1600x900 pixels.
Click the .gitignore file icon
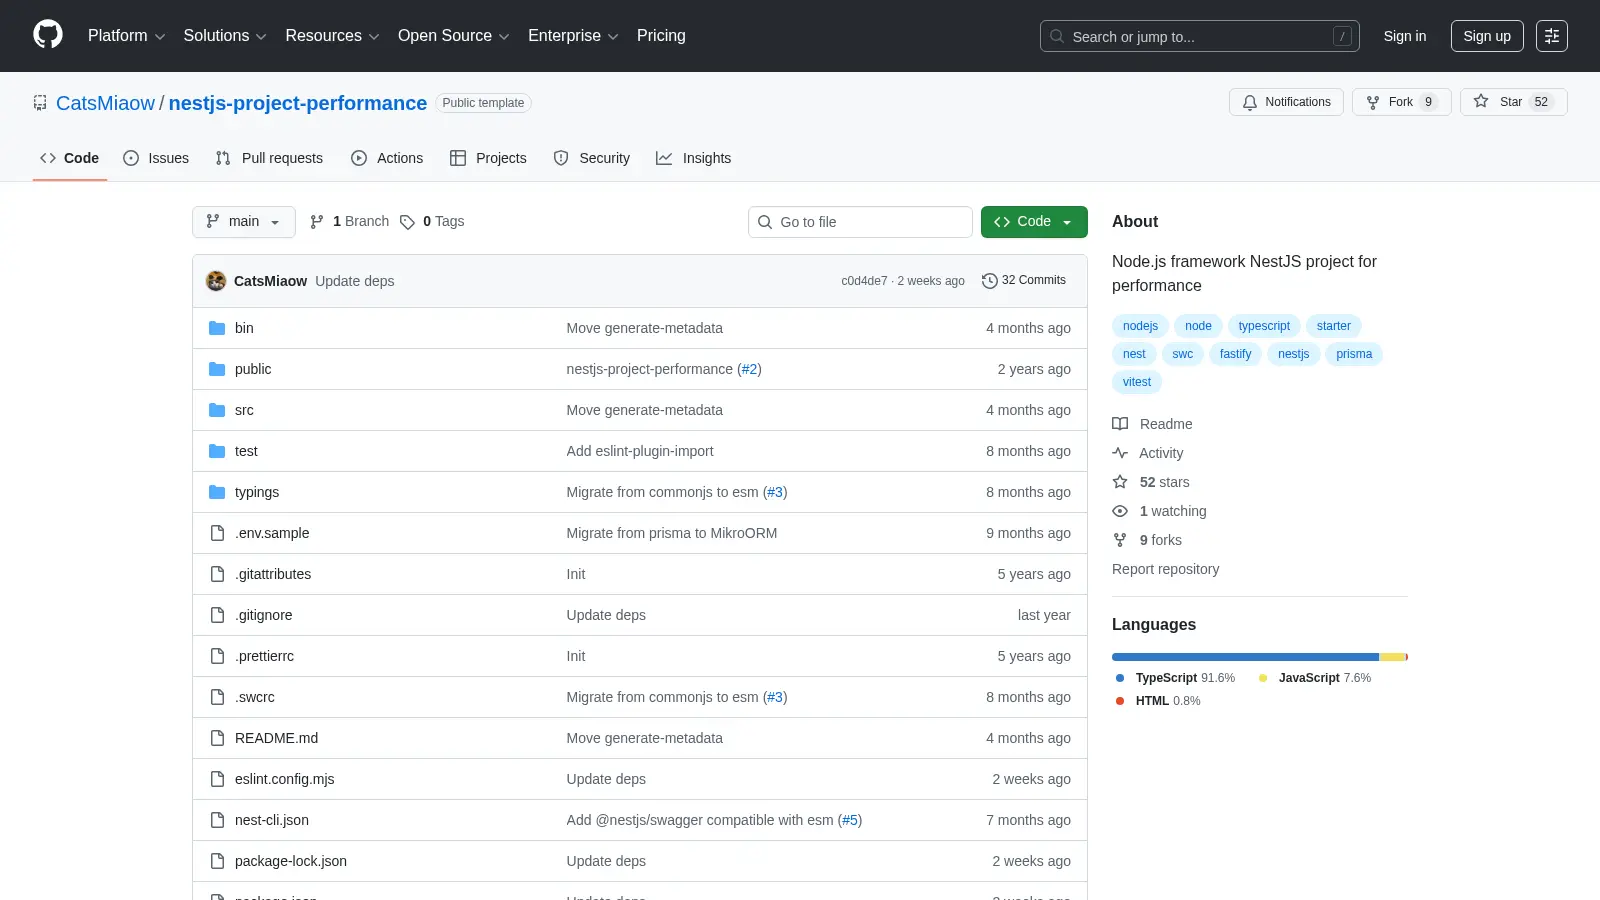(217, 615)
